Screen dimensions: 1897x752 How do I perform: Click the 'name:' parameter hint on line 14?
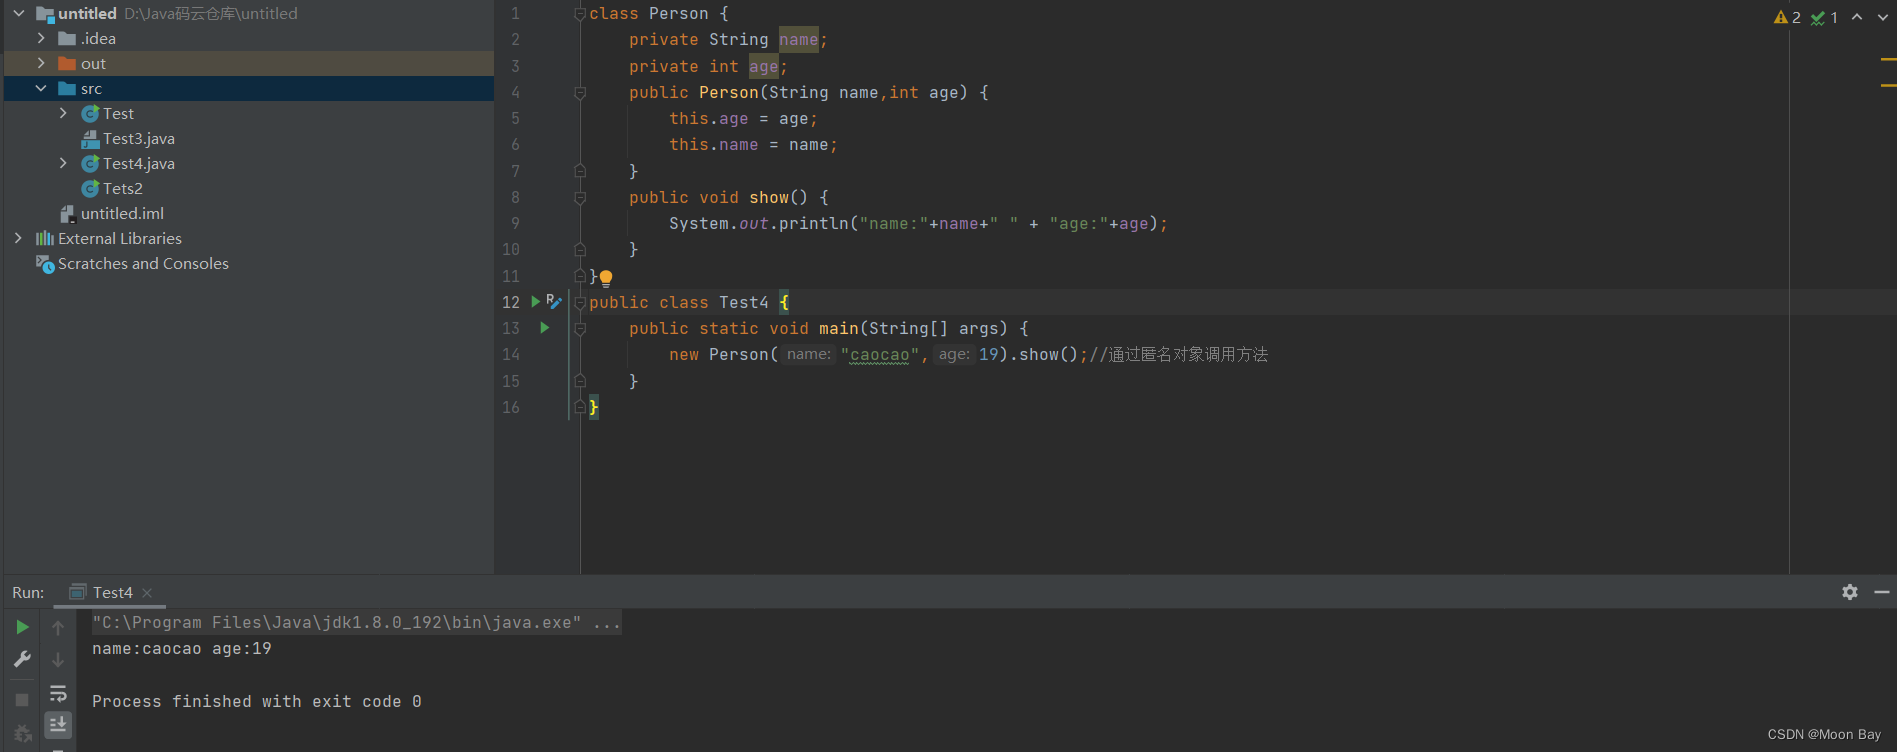click(808, 354)
